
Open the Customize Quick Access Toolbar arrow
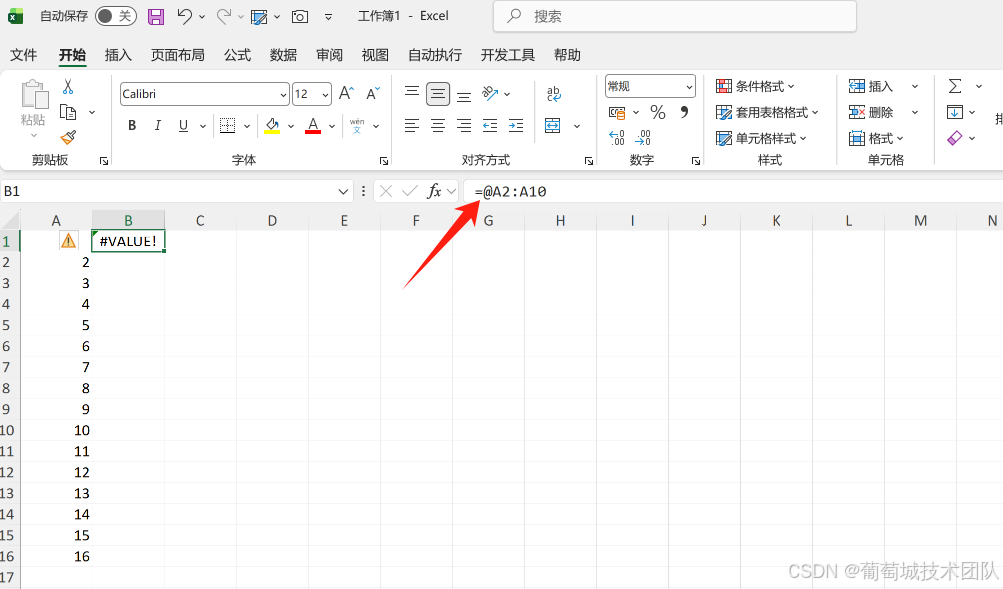[x=328, y=17]
